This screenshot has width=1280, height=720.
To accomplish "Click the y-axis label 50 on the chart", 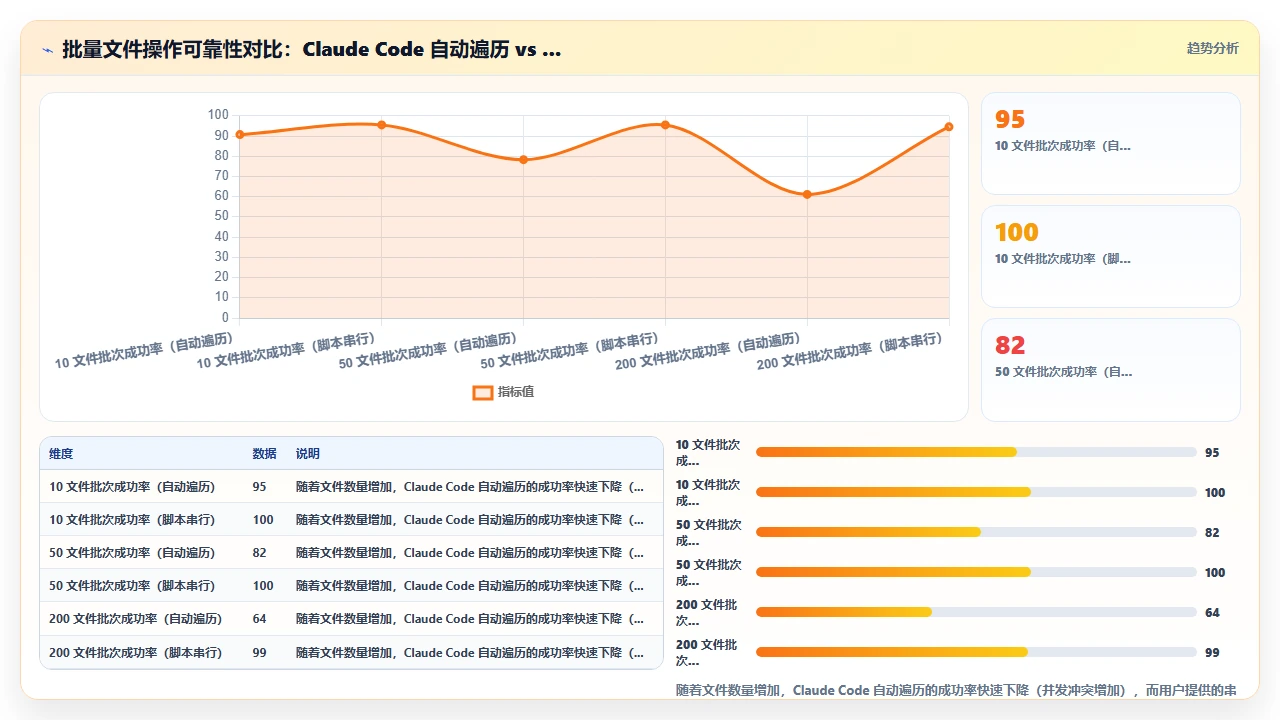I will pyautogui.click(x=221, y=216).
